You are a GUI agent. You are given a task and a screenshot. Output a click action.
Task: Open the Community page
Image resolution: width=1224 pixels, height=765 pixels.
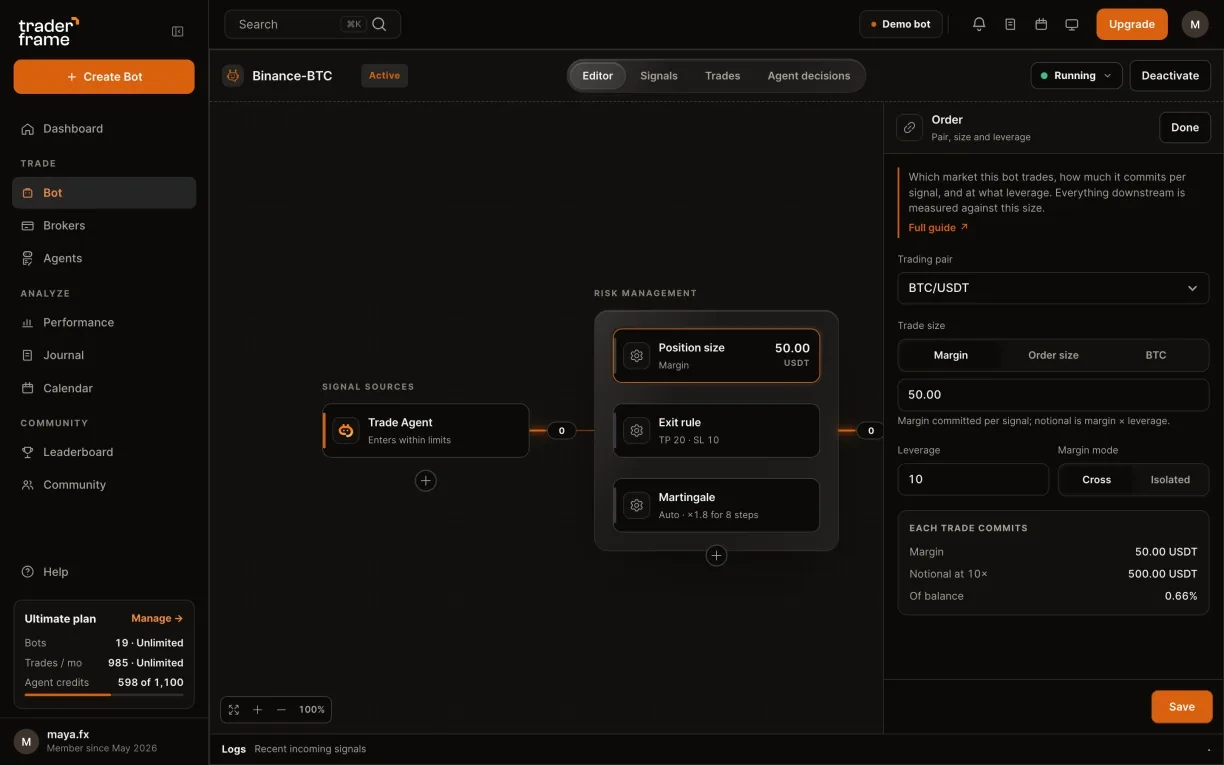tap(104, 485)
